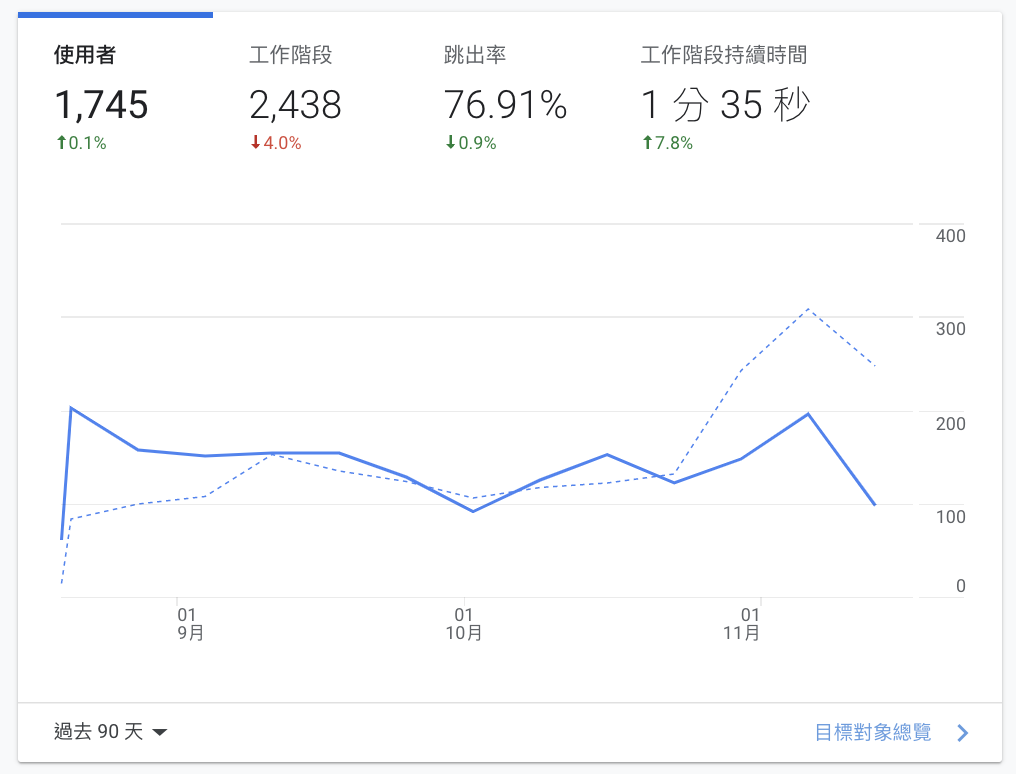Click the green up arrow beside 0.1%
The height and width of the screenshot is (774, 1016).
click(x=61, y=143)
